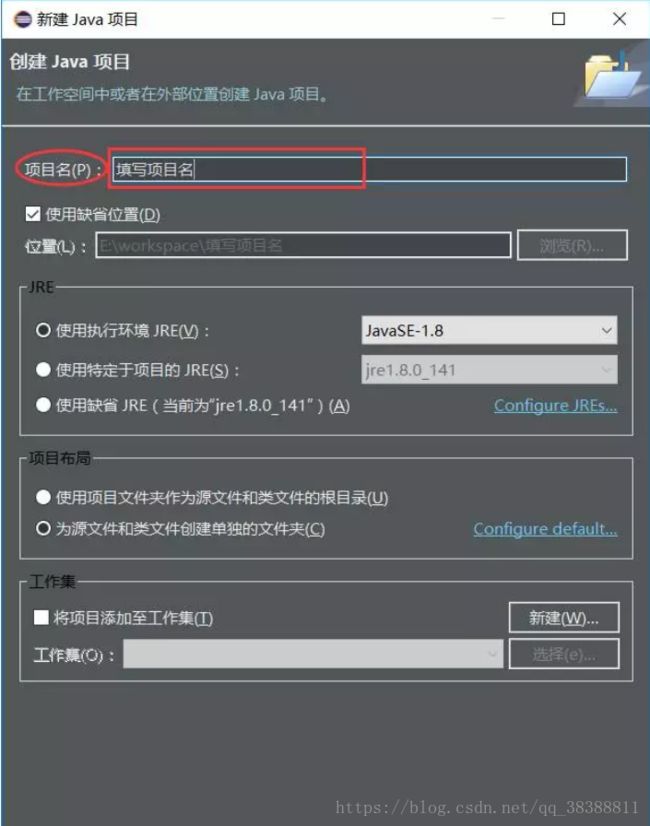
Task: Select 使用项目文件夹作为根目录 radio button
Action: [x=43, y=497]
